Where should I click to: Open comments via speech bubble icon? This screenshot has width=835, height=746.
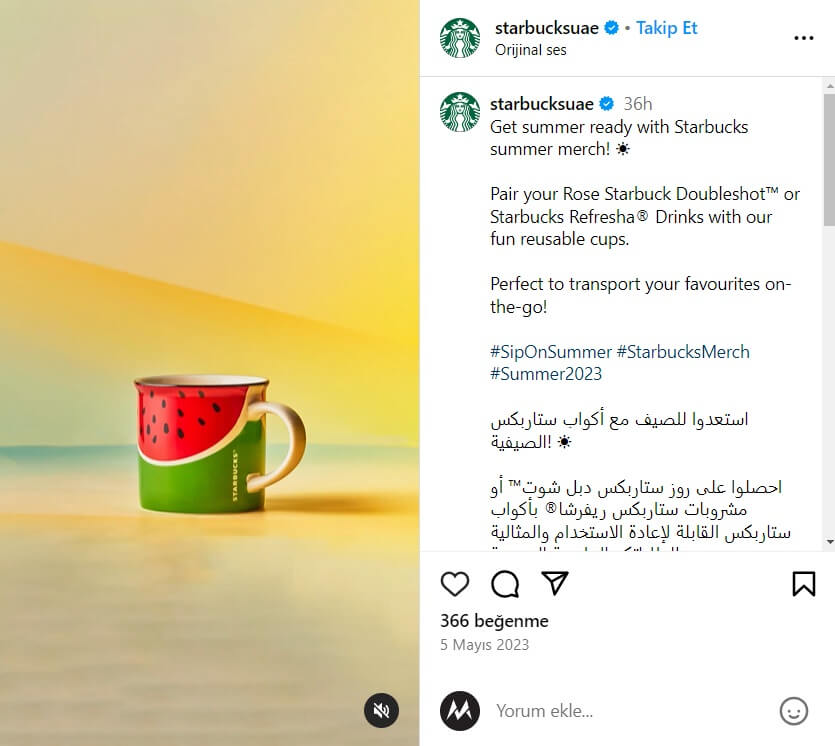pyautogui.click(x=504, y=584)
